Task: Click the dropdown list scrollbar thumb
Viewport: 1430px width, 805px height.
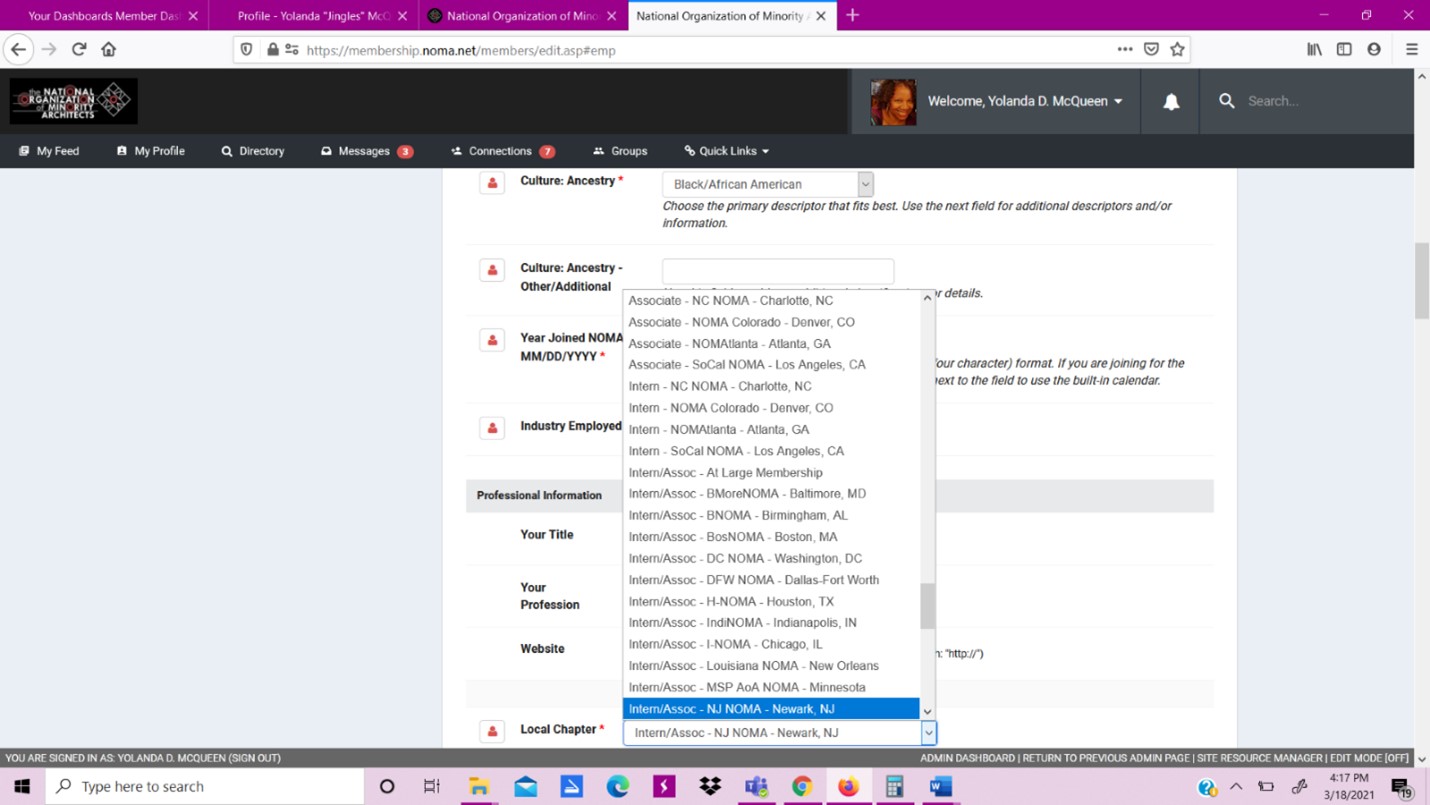Action: [927, 606]
